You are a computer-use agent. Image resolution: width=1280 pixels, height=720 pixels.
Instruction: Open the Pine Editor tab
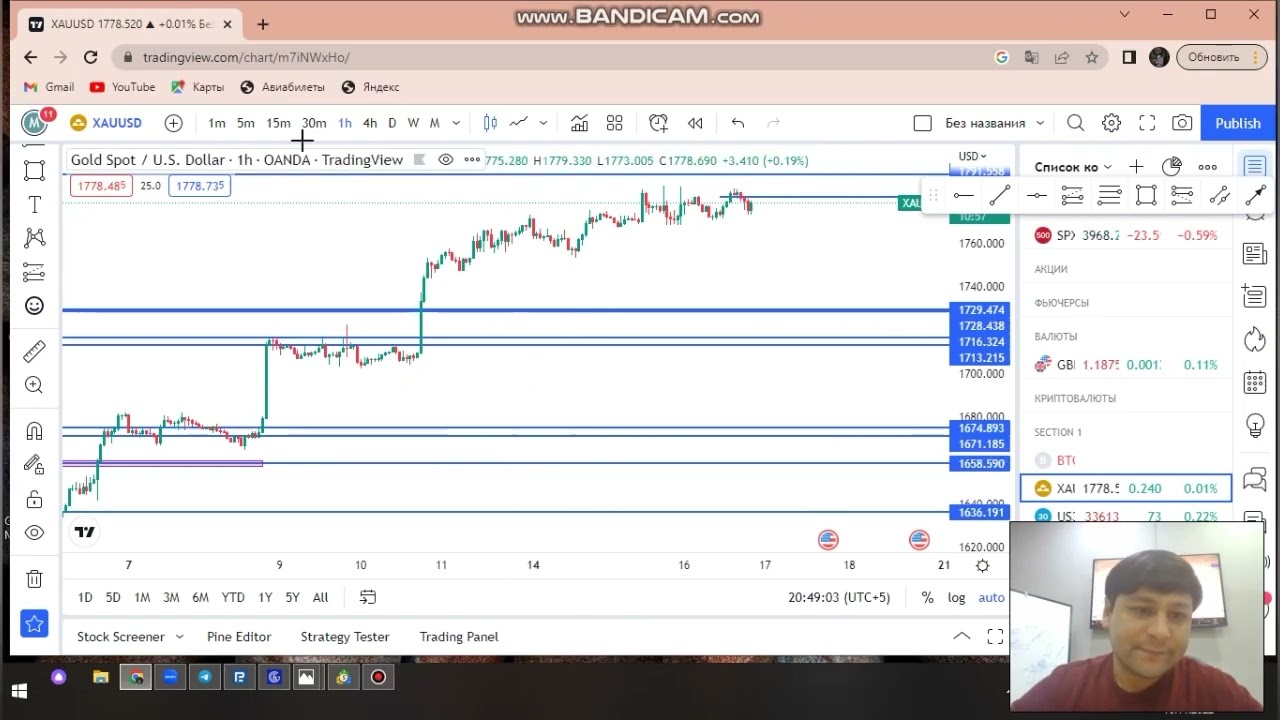[239, 636]
